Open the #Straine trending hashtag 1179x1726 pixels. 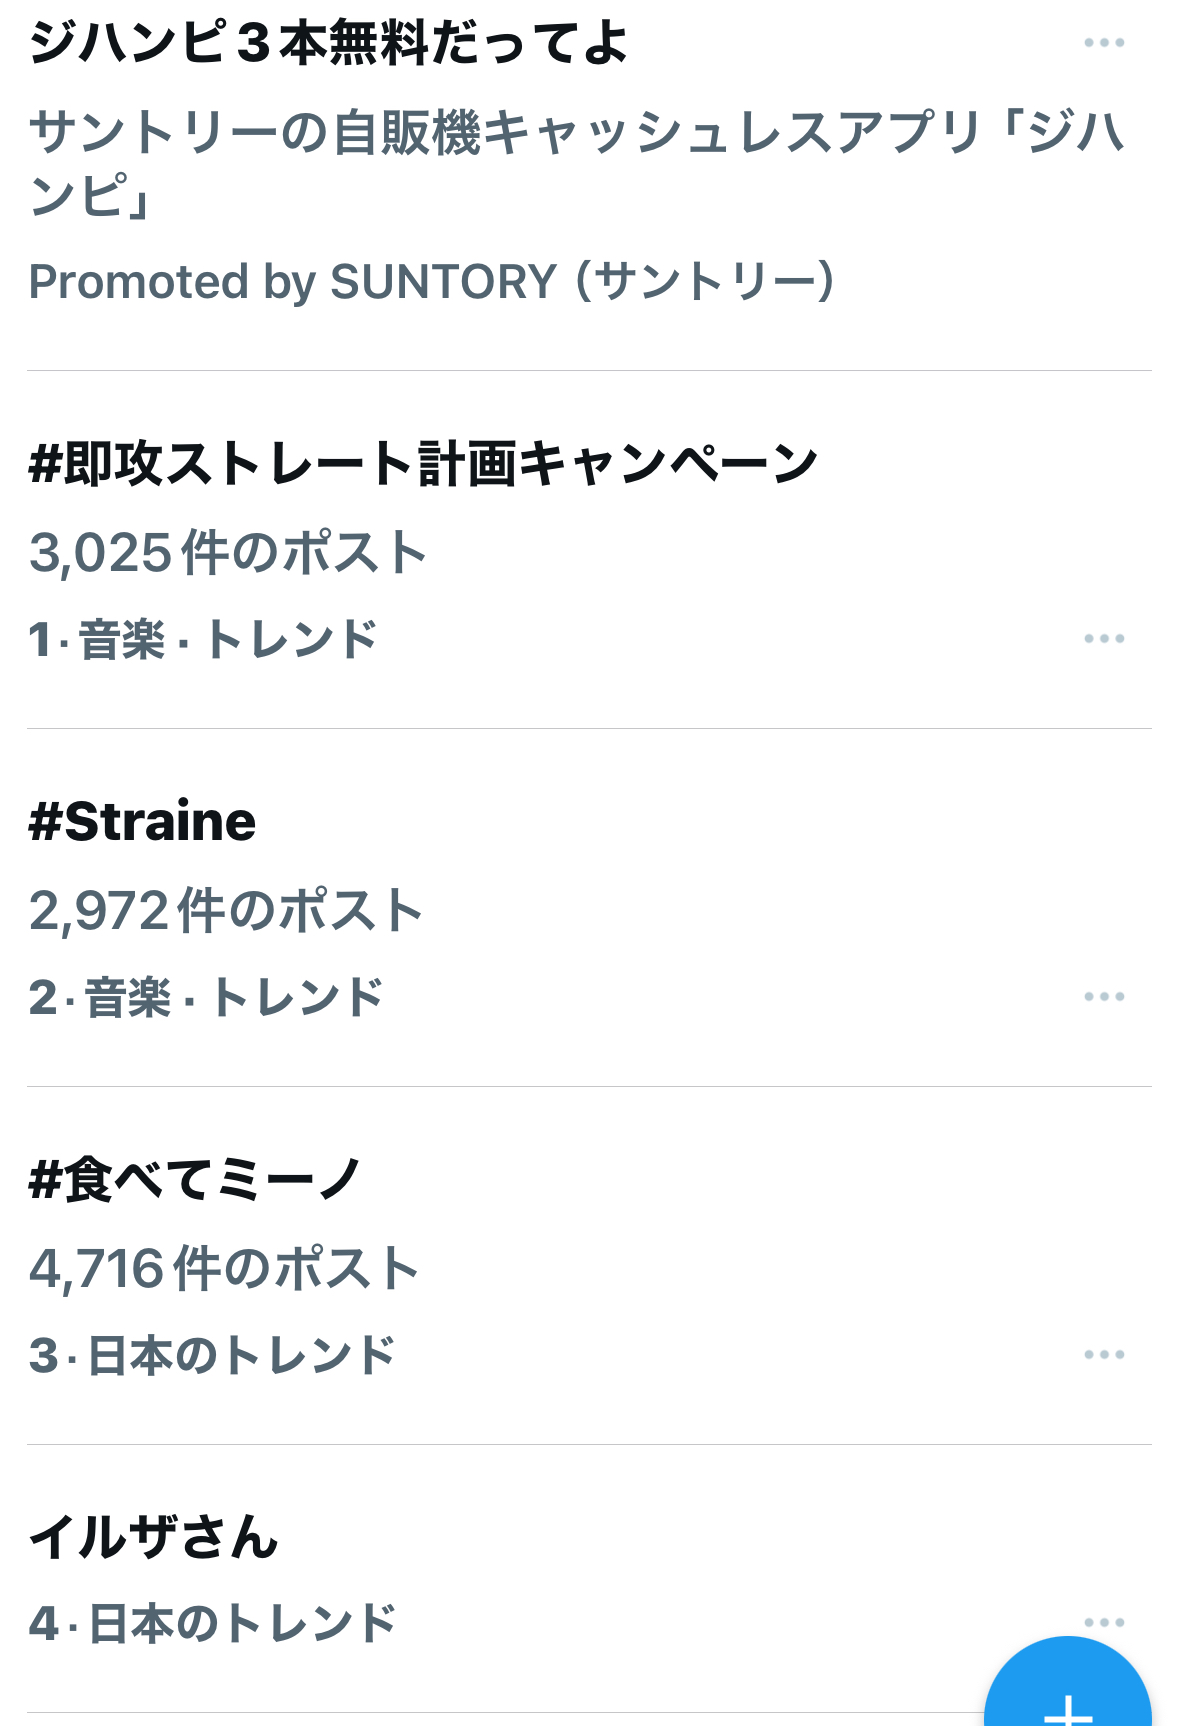pos(142,822)
